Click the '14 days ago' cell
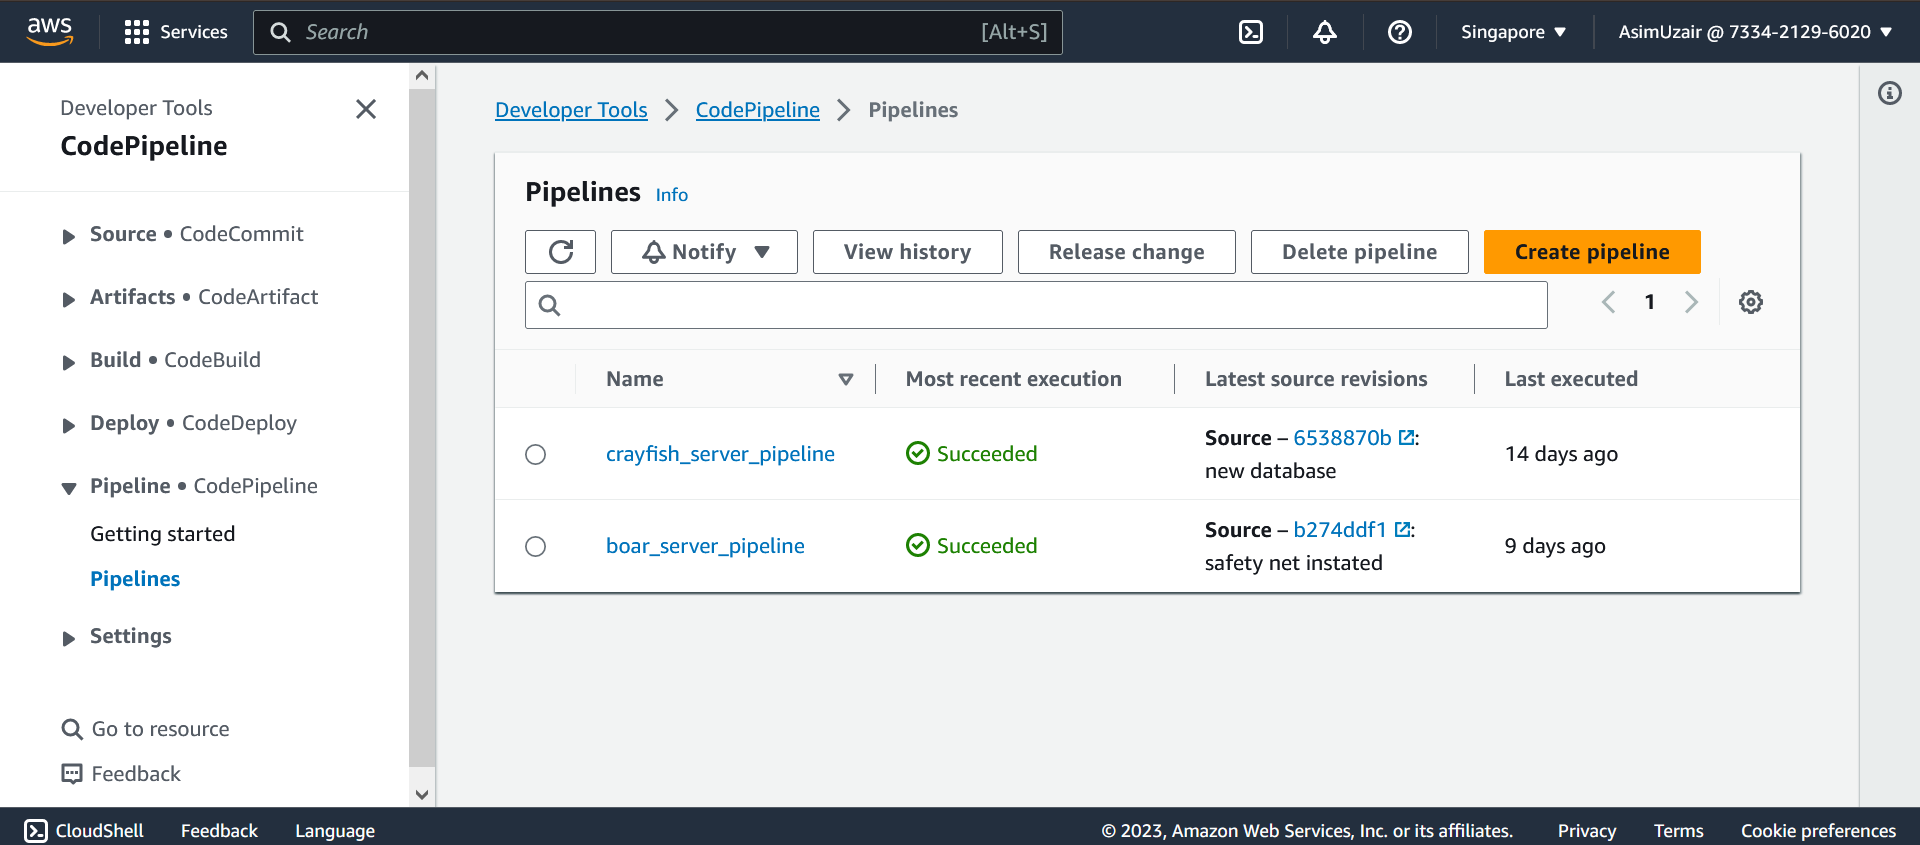 (x=1561, y=454)
